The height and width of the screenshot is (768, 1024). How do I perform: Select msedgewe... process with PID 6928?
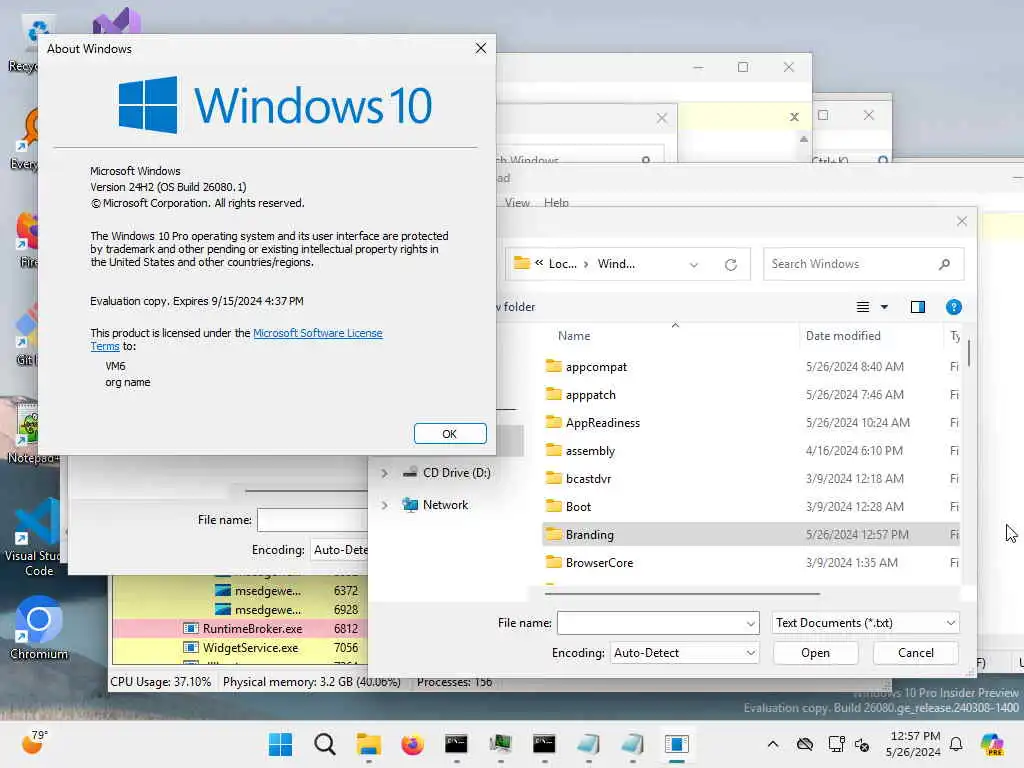tap(240, 609)
